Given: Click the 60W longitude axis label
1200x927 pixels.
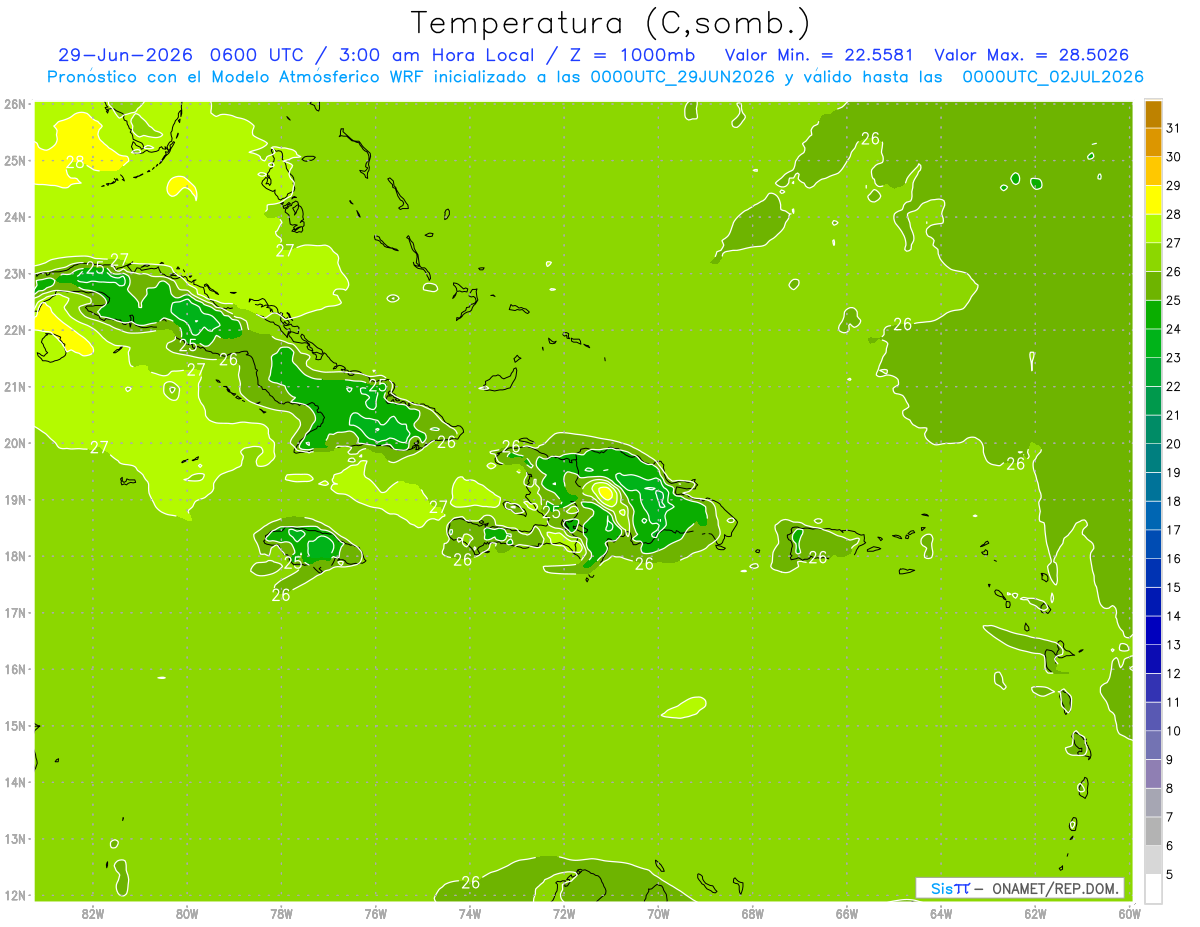Looking at the screenshot, I should pos(1130,913).
